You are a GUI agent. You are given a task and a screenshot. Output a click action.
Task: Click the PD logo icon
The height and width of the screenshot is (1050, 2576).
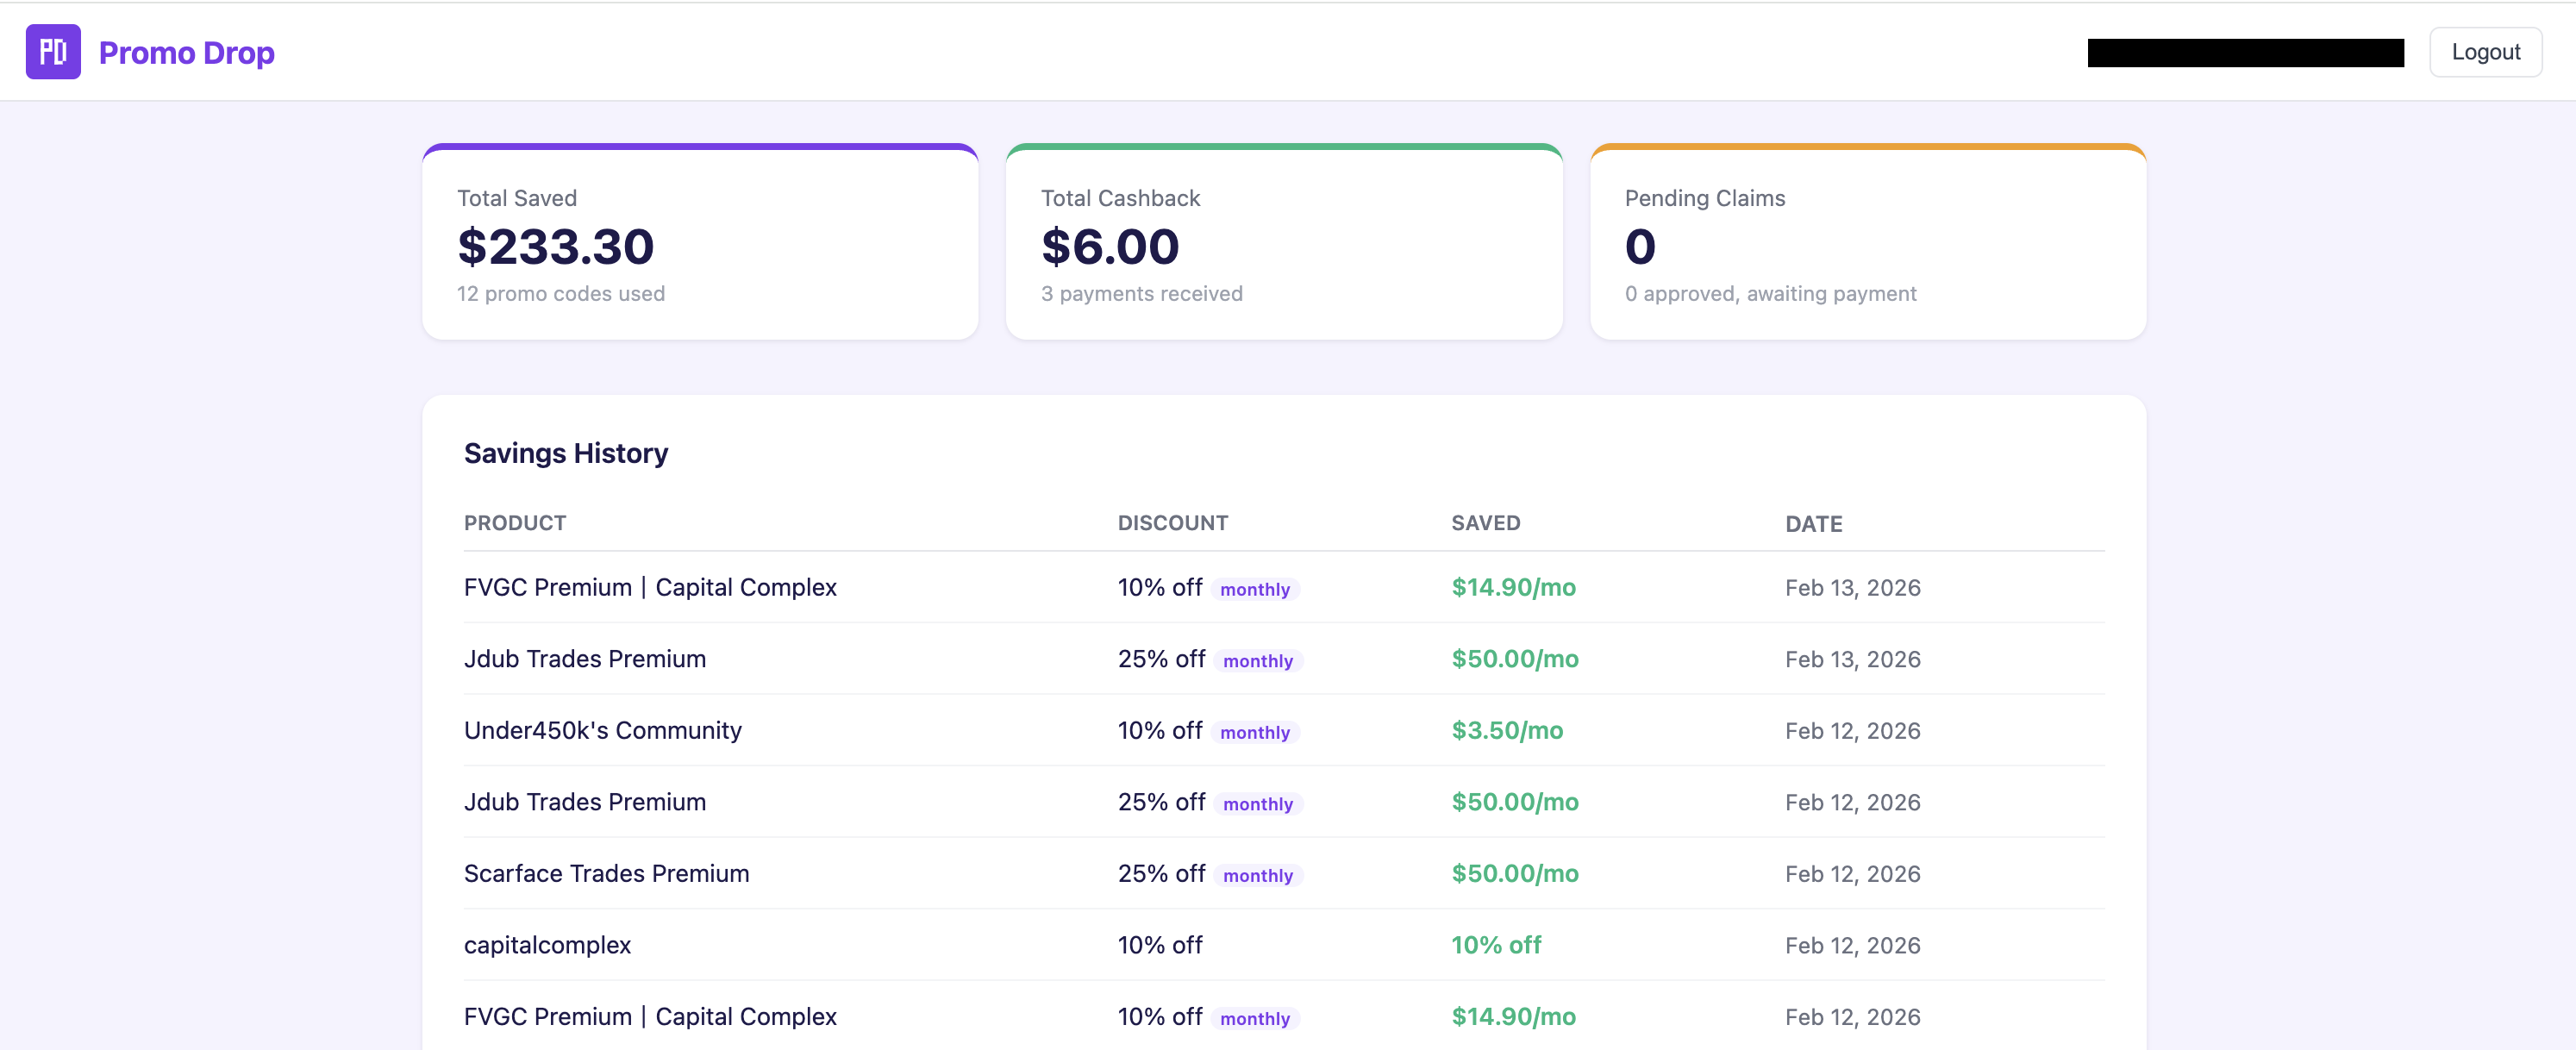[x=53, y=51]
